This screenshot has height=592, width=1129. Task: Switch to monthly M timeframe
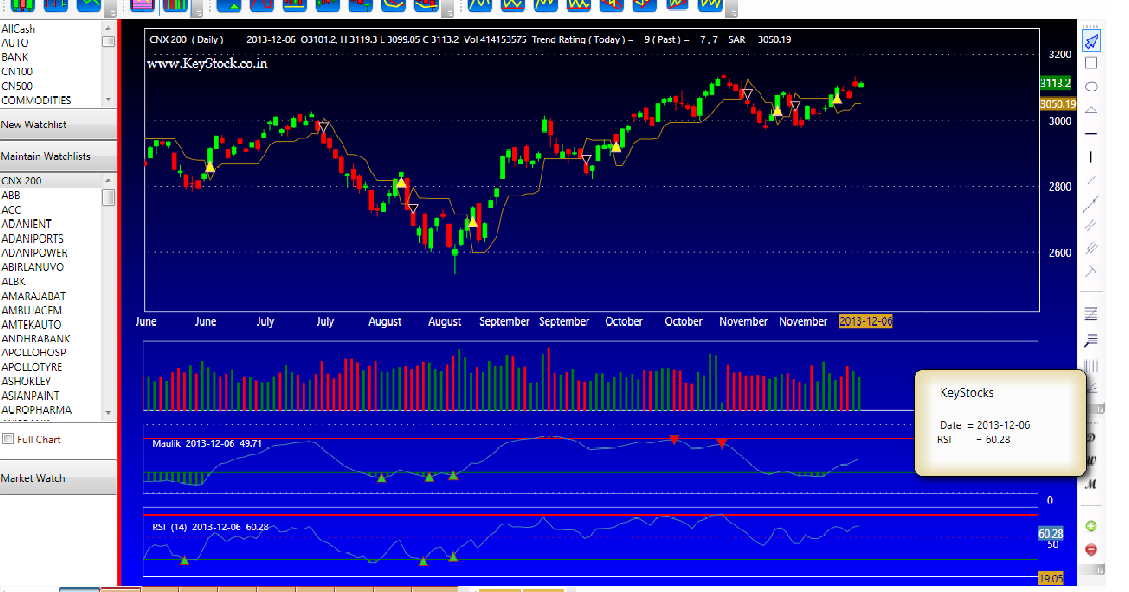1091,484
